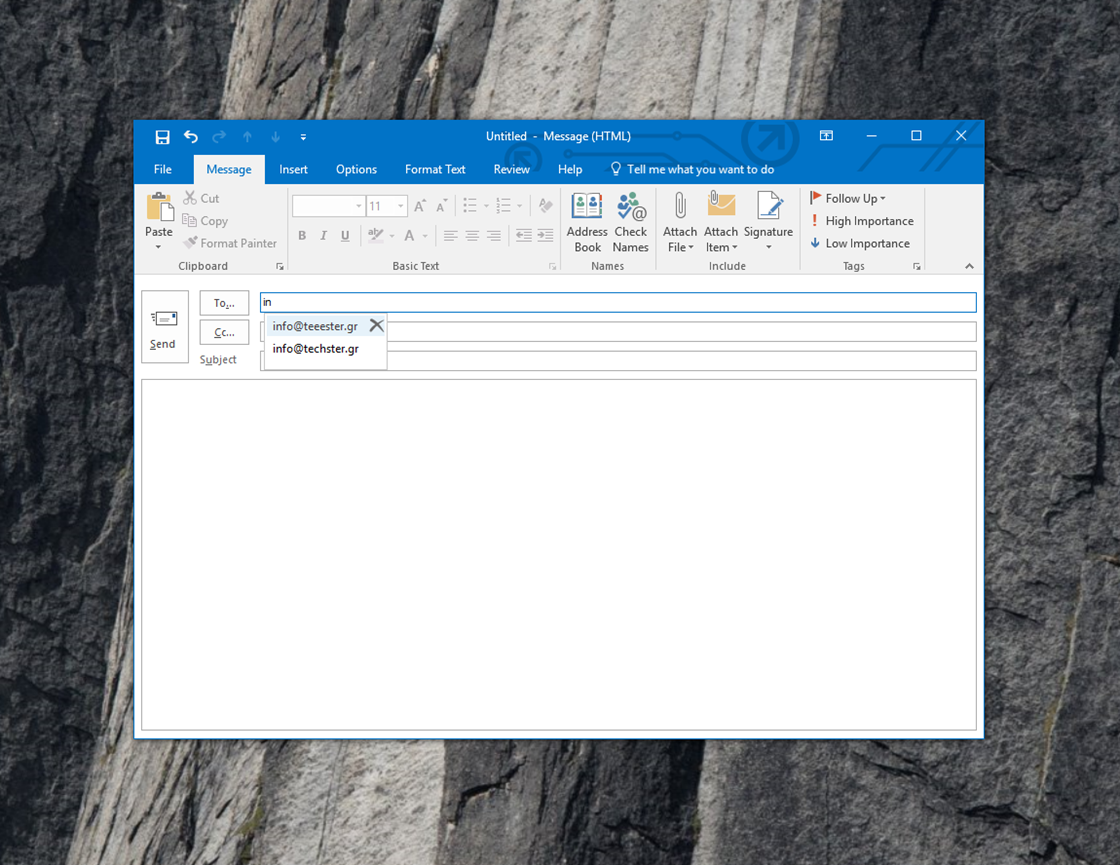Viewport: 1120px width, 865px height.
Task: Mark message as Low Importance
Action: pyautogui.click(x=861, y=243)
